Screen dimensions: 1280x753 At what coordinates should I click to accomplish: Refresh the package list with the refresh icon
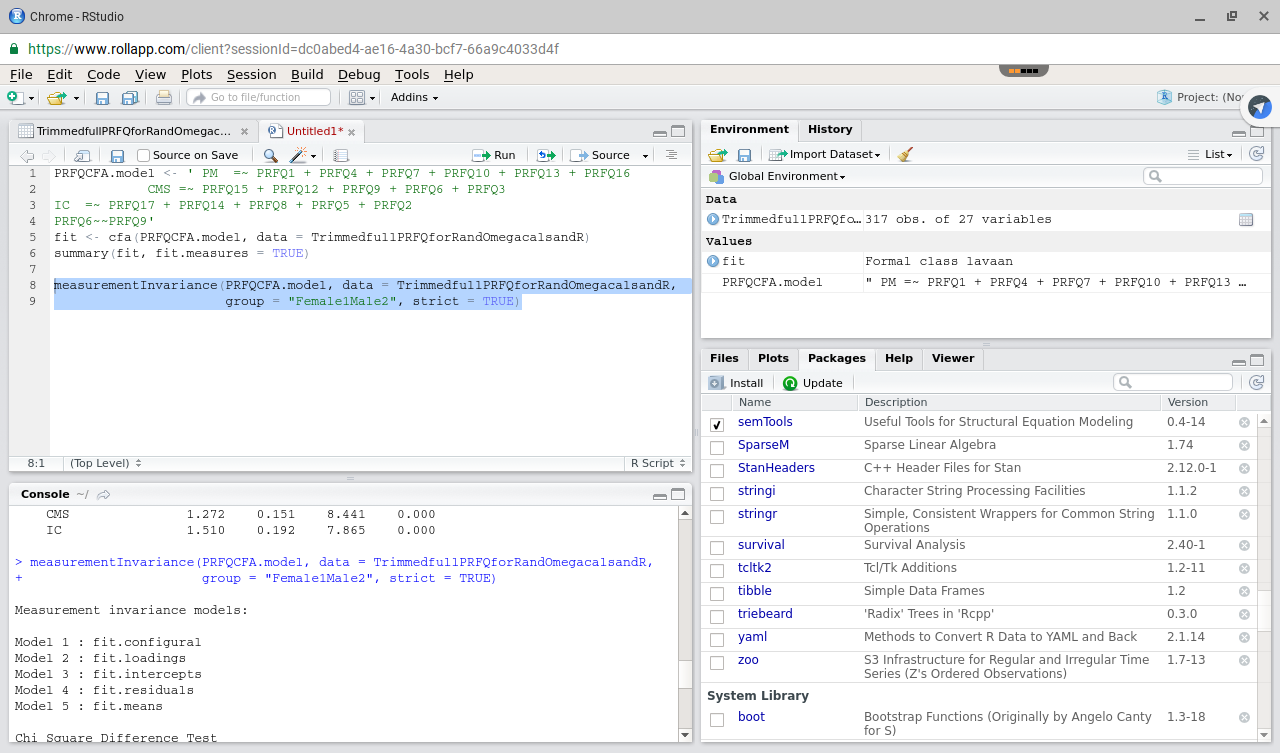click(1256, 382)
